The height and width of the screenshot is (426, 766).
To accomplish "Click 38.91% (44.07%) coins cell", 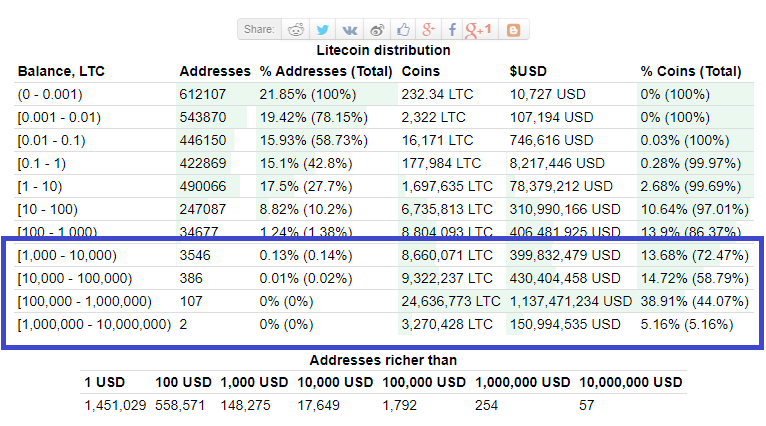I will 695,301.
